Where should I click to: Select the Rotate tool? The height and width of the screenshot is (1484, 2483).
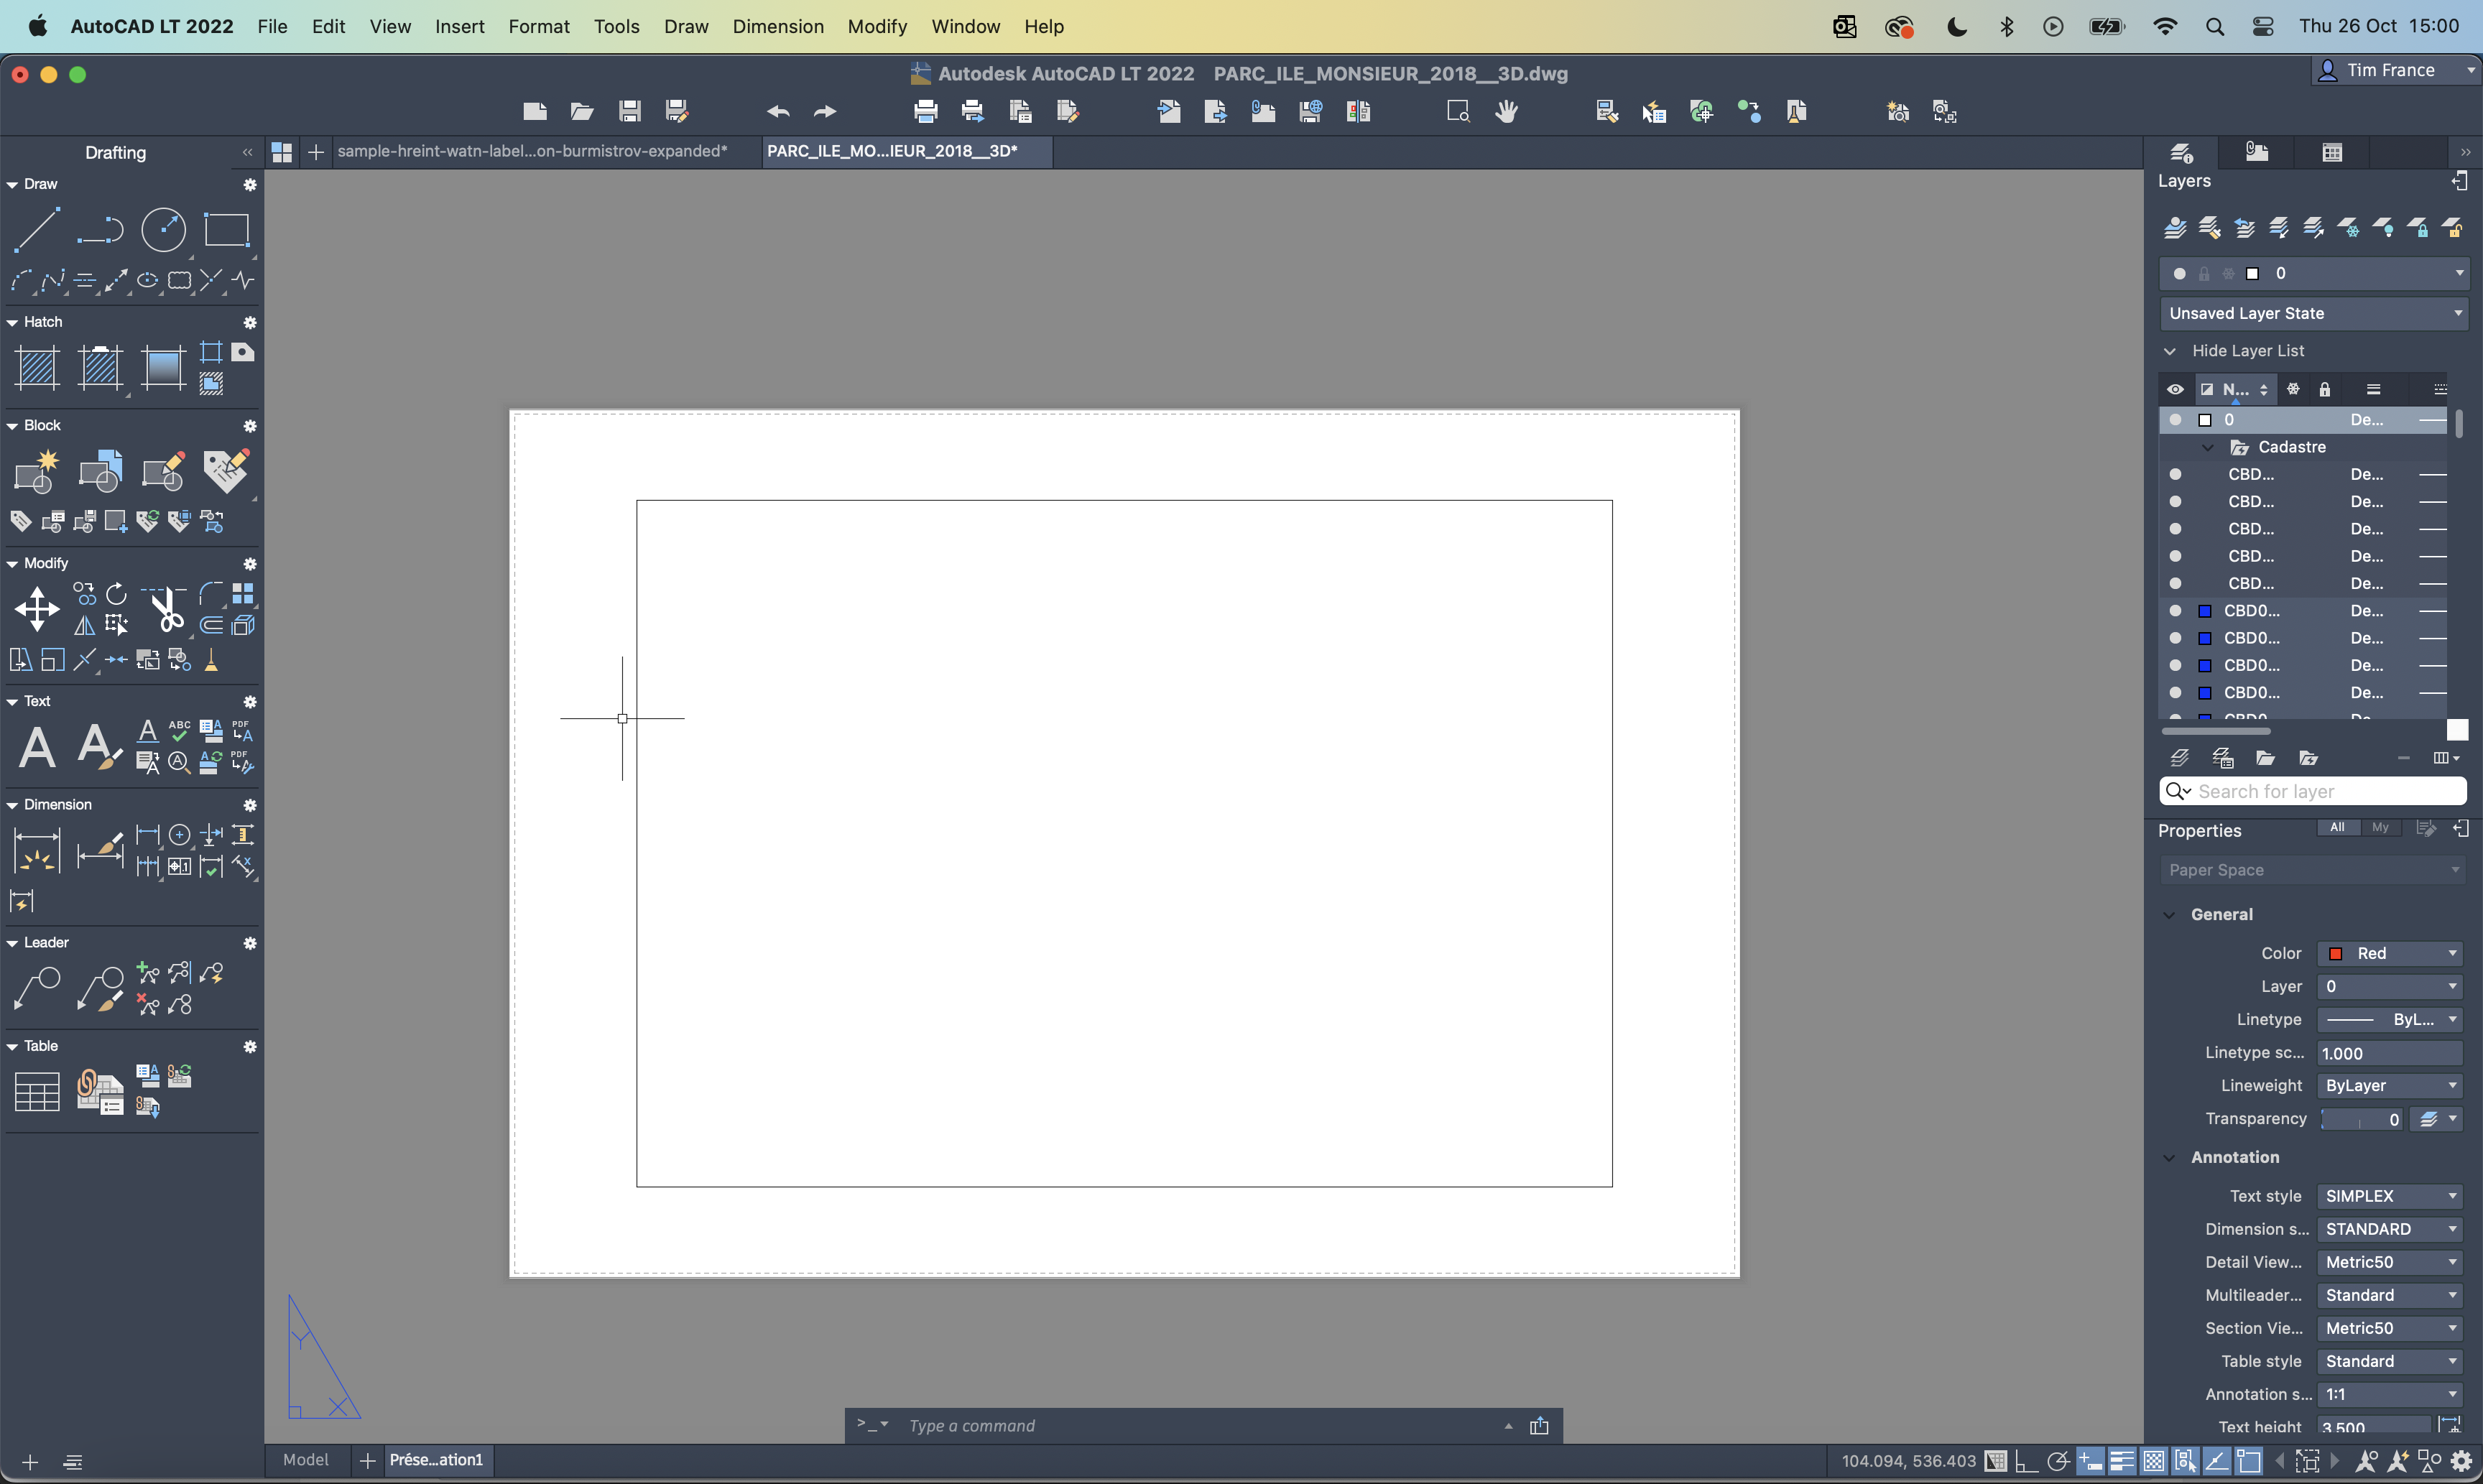(x=117, y=594)
